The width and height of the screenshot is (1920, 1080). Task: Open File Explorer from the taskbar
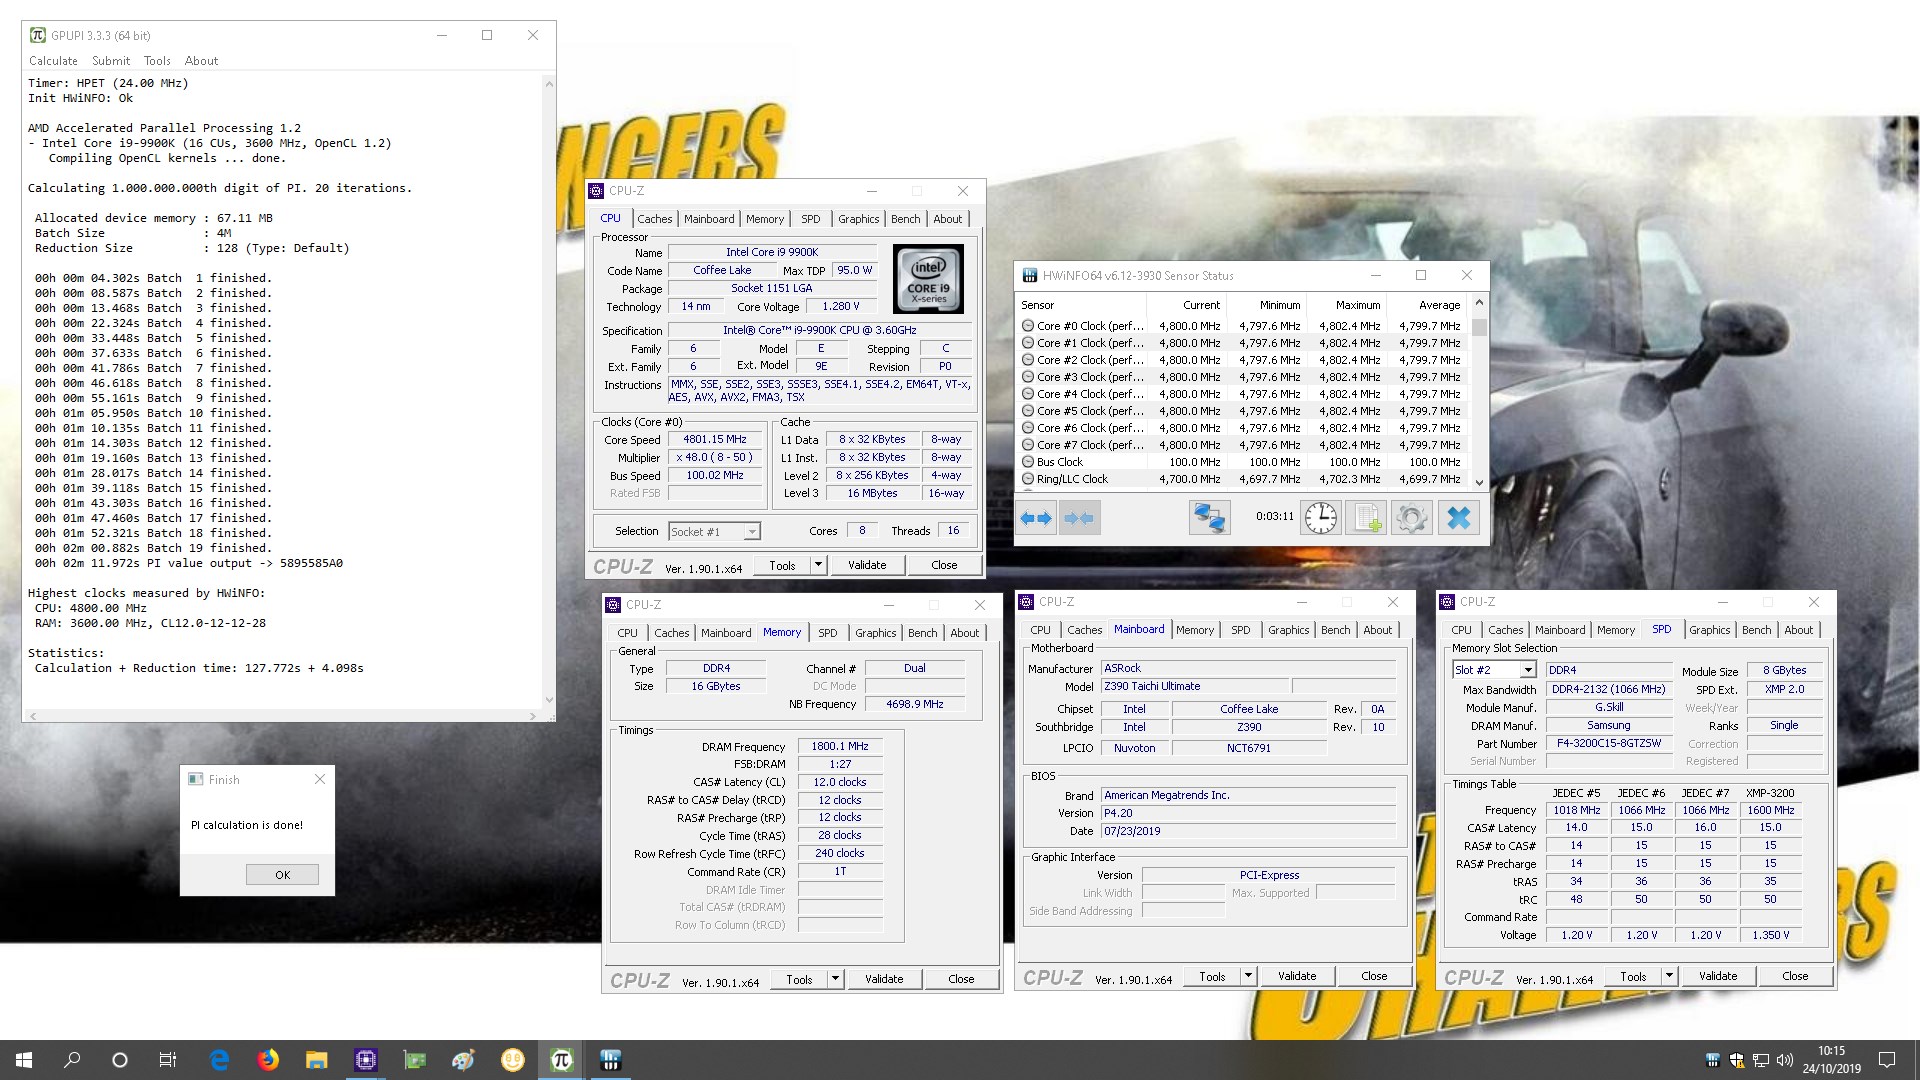[x=317, y=1060]
